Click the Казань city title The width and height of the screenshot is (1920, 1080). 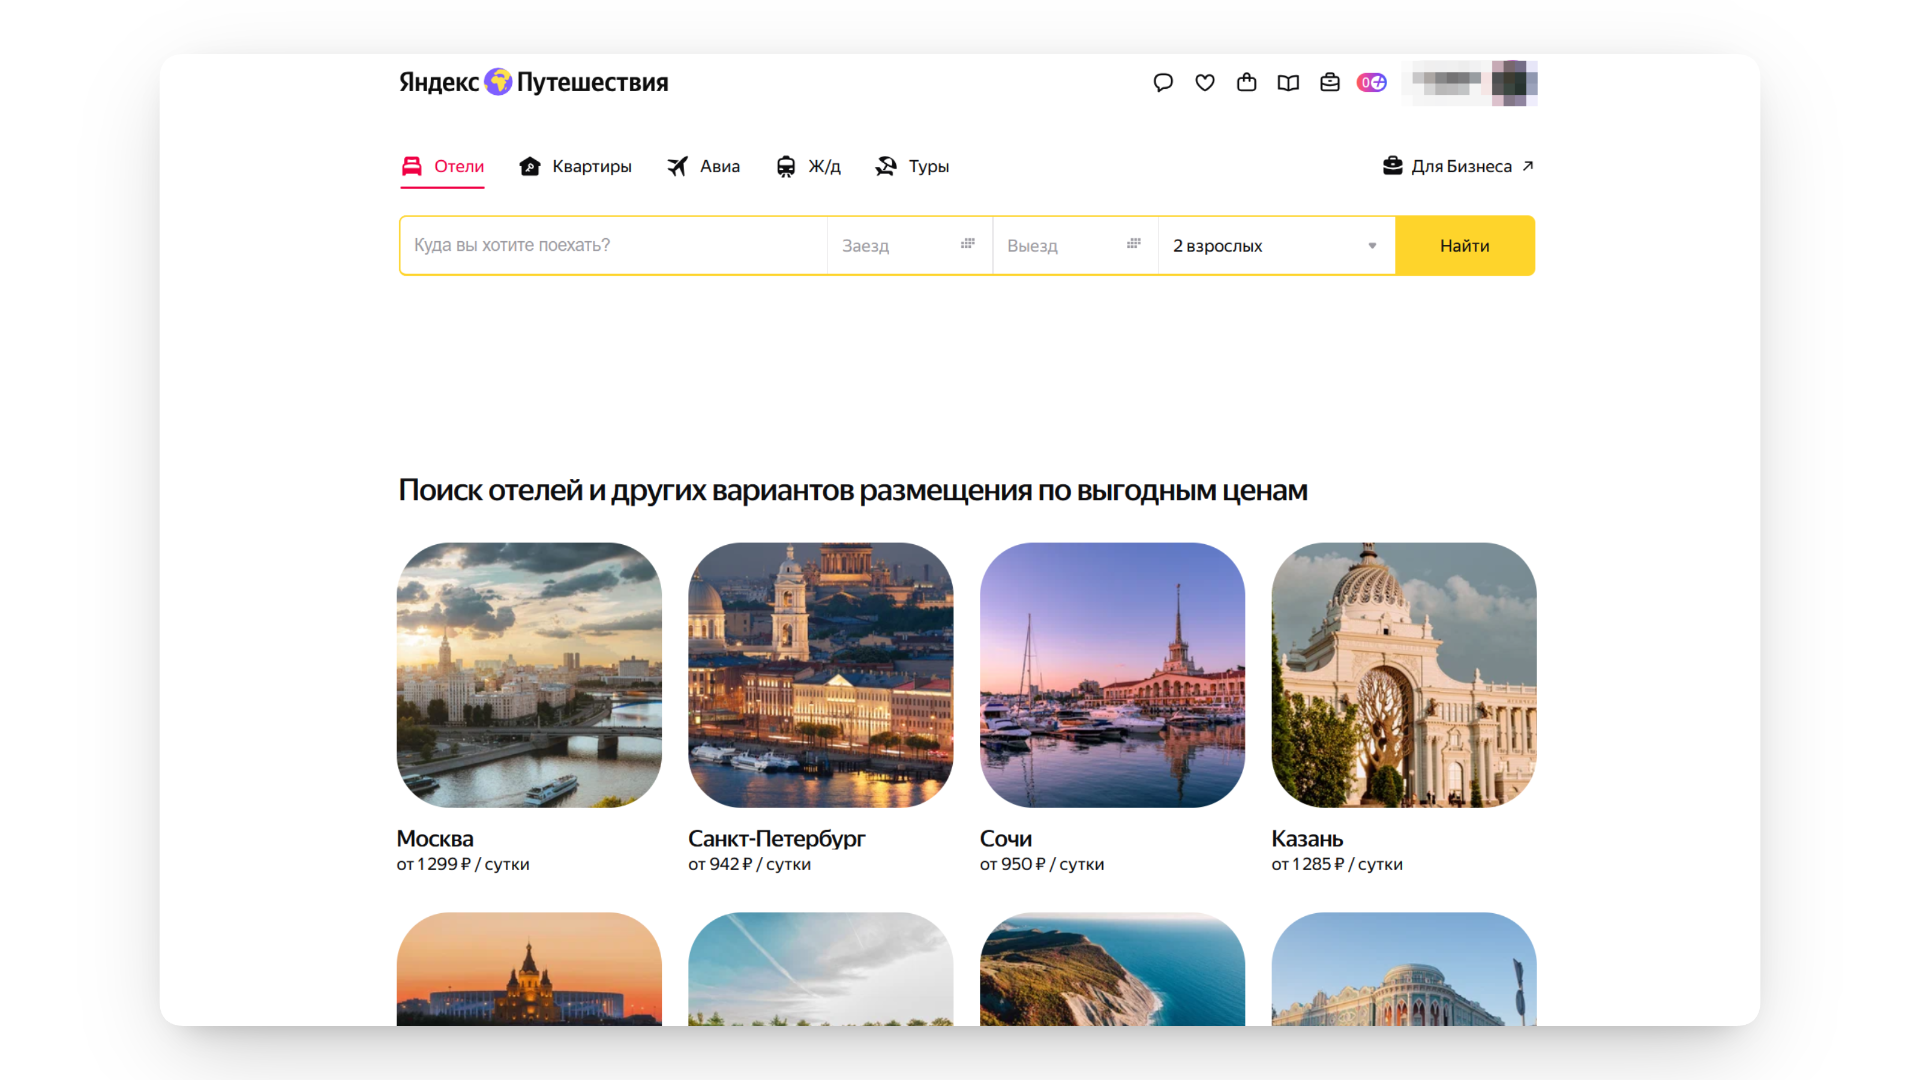pyautogui.click(x=1307, y=839)
